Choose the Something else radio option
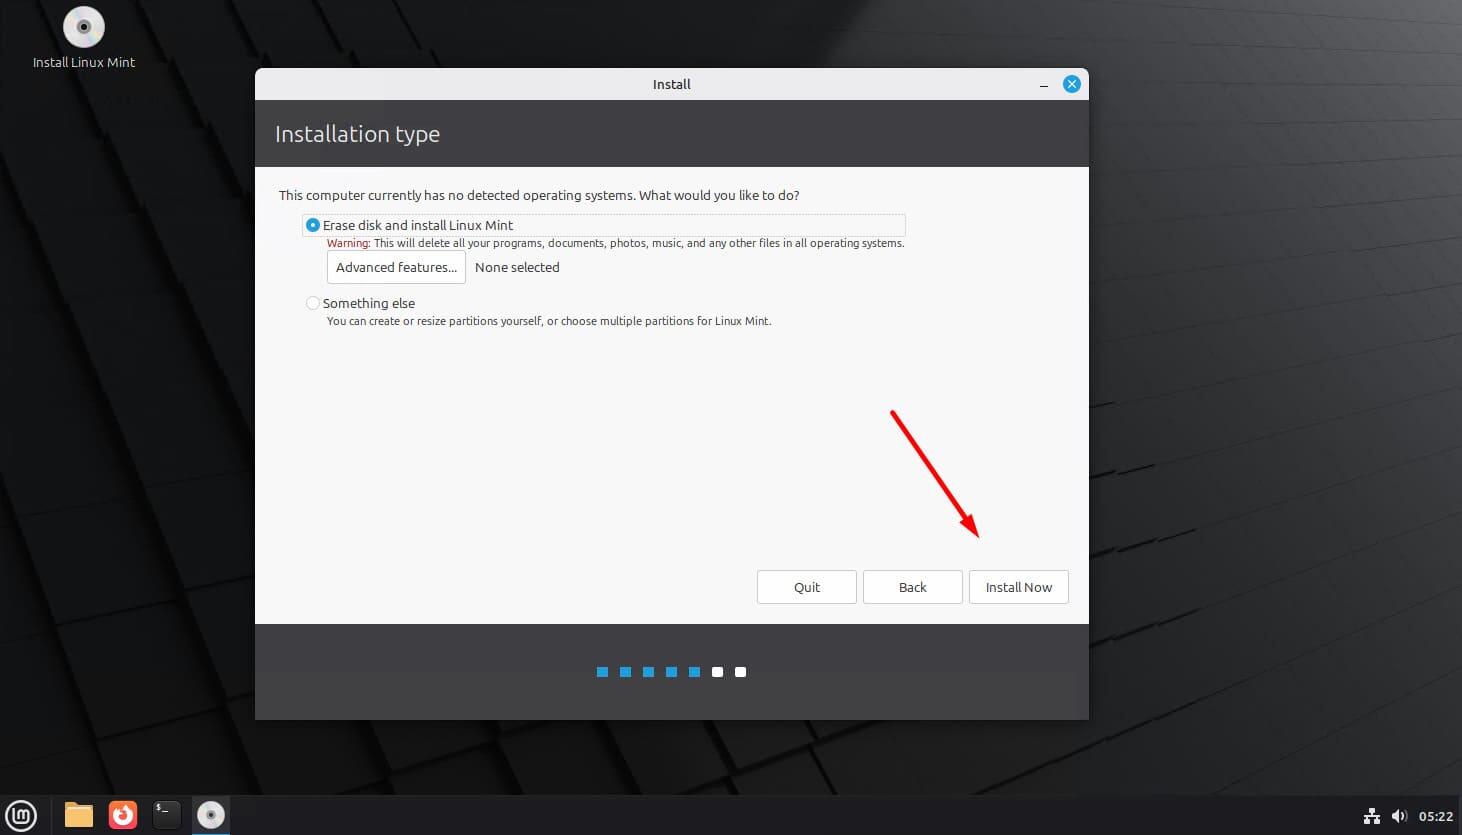Screen dimensions: 1462x835 click(313, 303)
